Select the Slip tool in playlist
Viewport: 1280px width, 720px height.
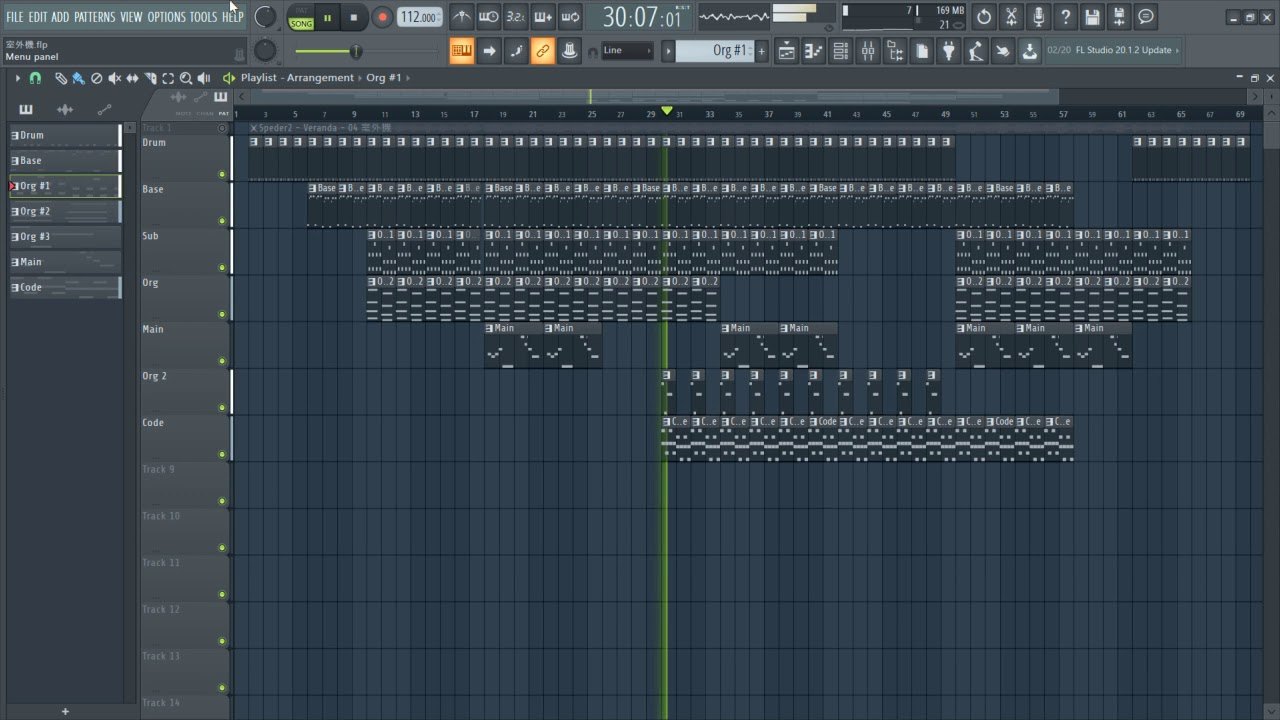click(x=132, y=78)
